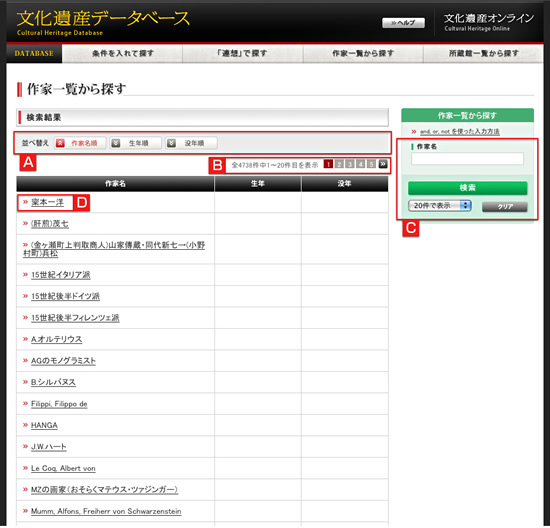Image resolution: width=550 pixels, height=528 pixels.
Task: Click the green 検索 button
Action: pos(467,188)
